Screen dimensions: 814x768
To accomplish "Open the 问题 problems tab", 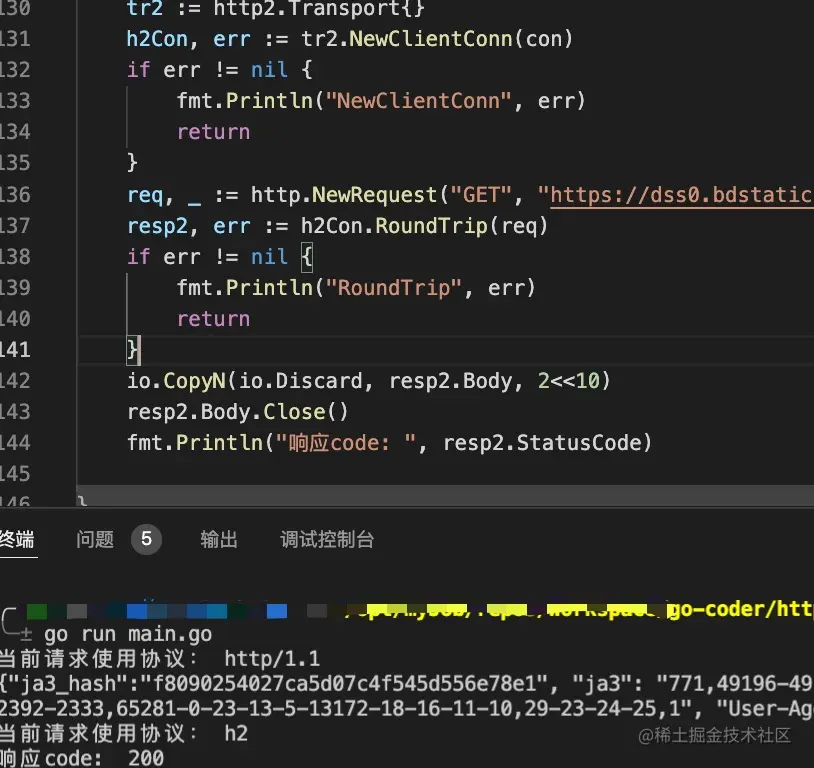I will [x=95, y=539].
